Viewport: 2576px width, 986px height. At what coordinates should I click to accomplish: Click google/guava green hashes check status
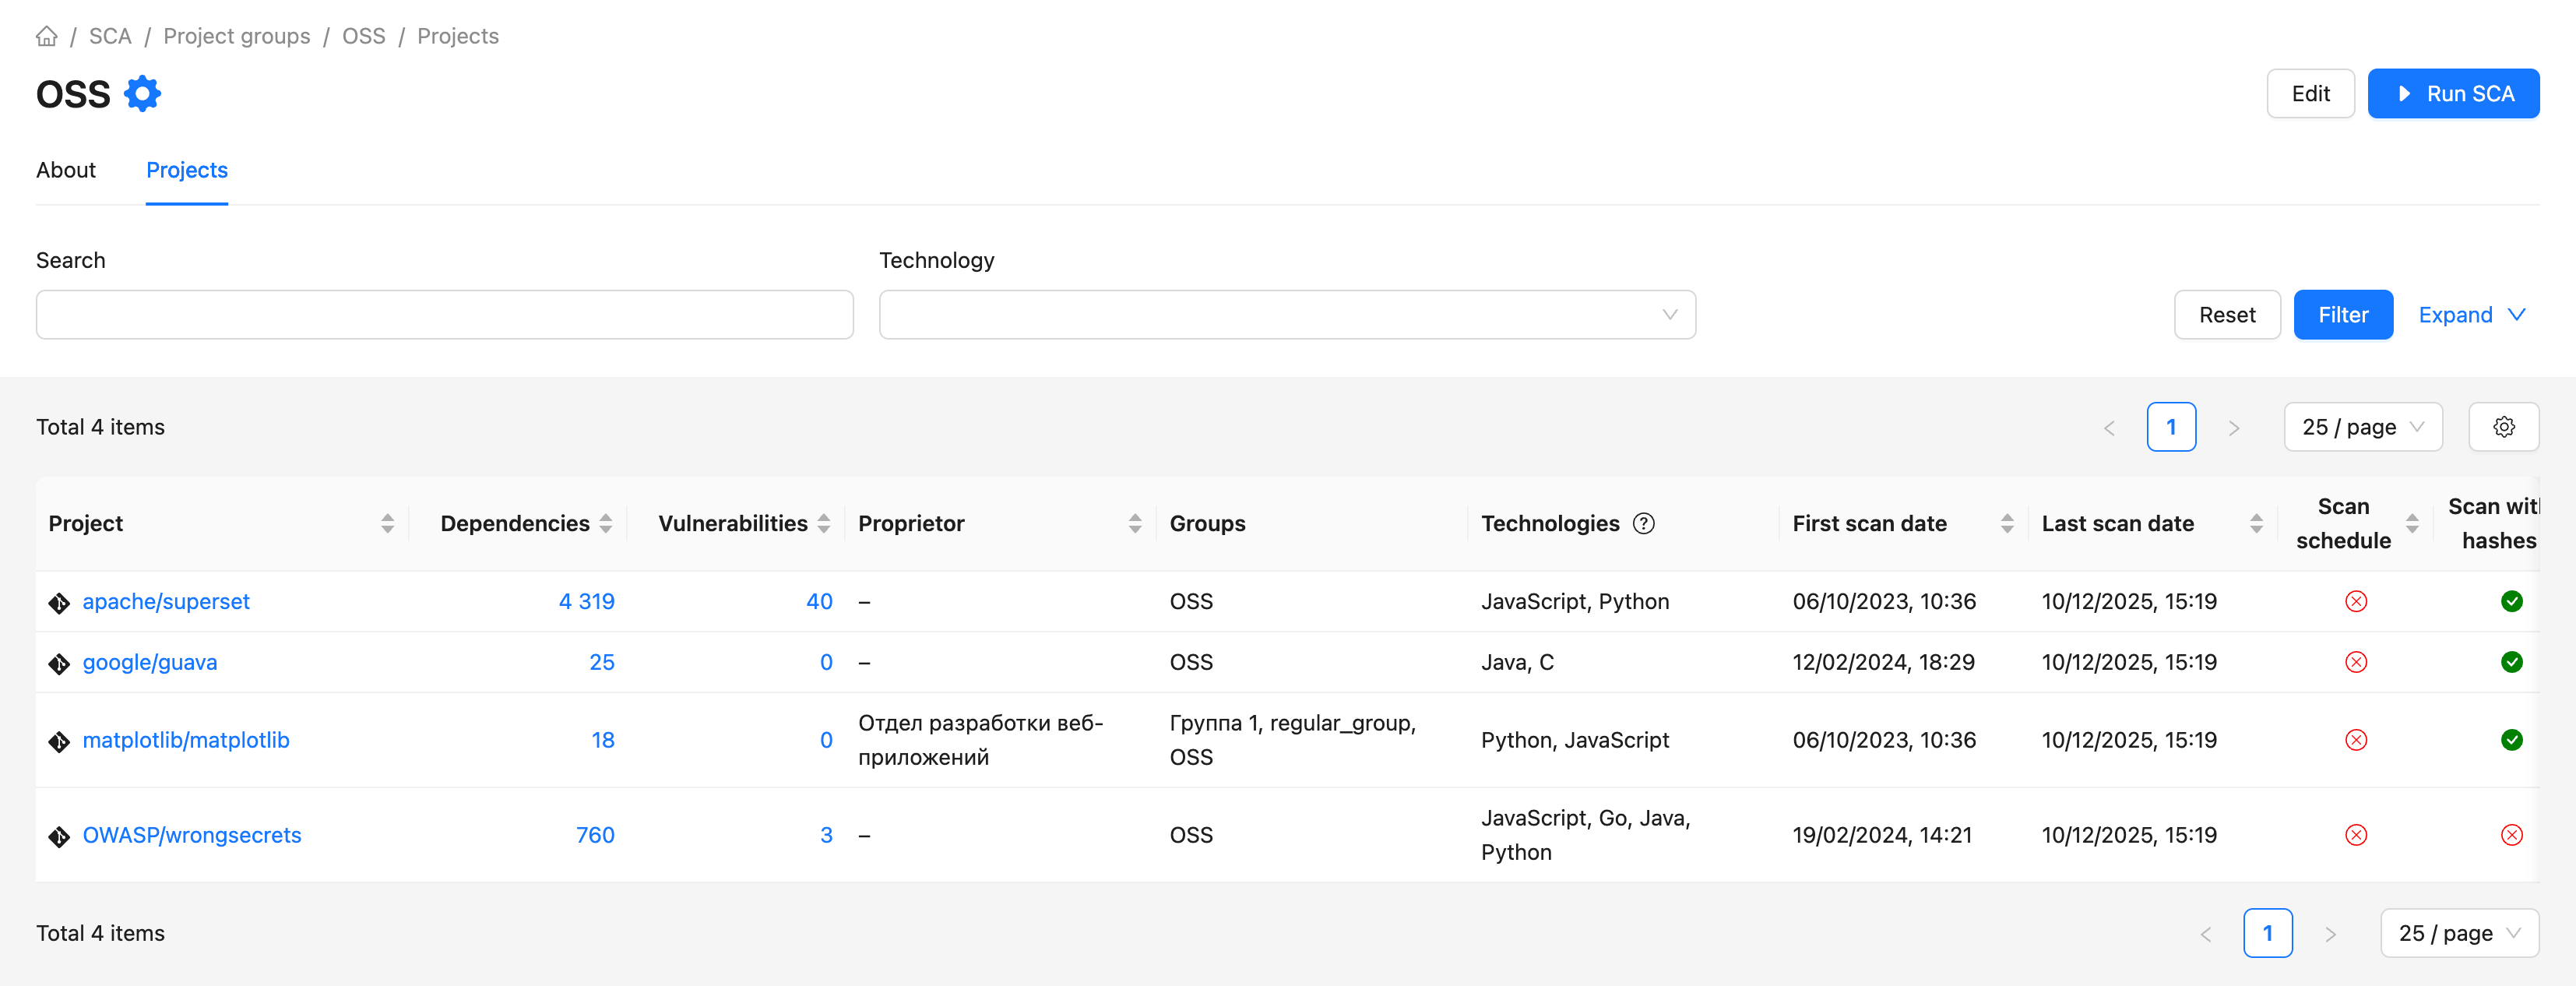pos(2511,662)
